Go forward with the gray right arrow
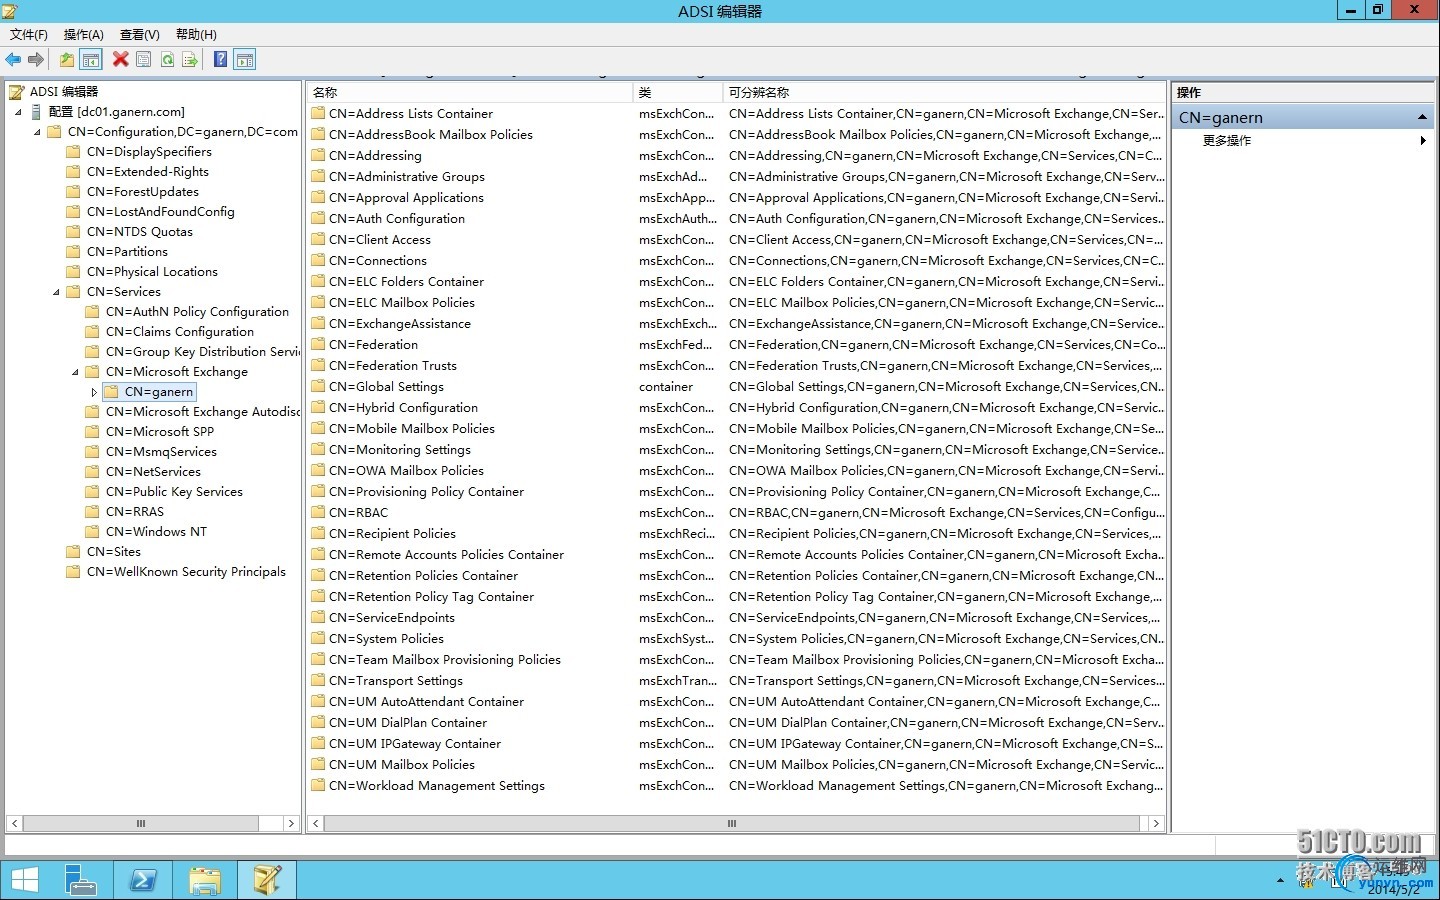Screen dimensions: 1440x900 point(36,60)
